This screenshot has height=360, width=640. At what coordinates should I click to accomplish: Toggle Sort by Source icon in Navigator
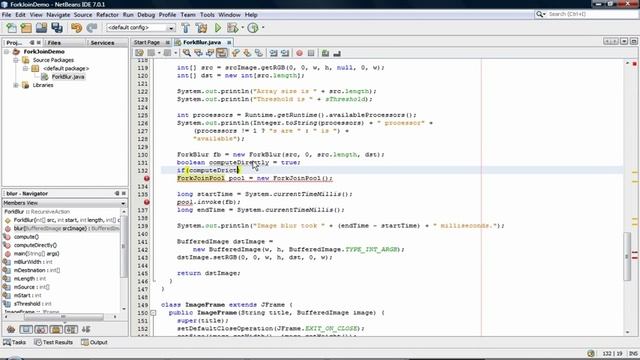[x=86, y=329]
